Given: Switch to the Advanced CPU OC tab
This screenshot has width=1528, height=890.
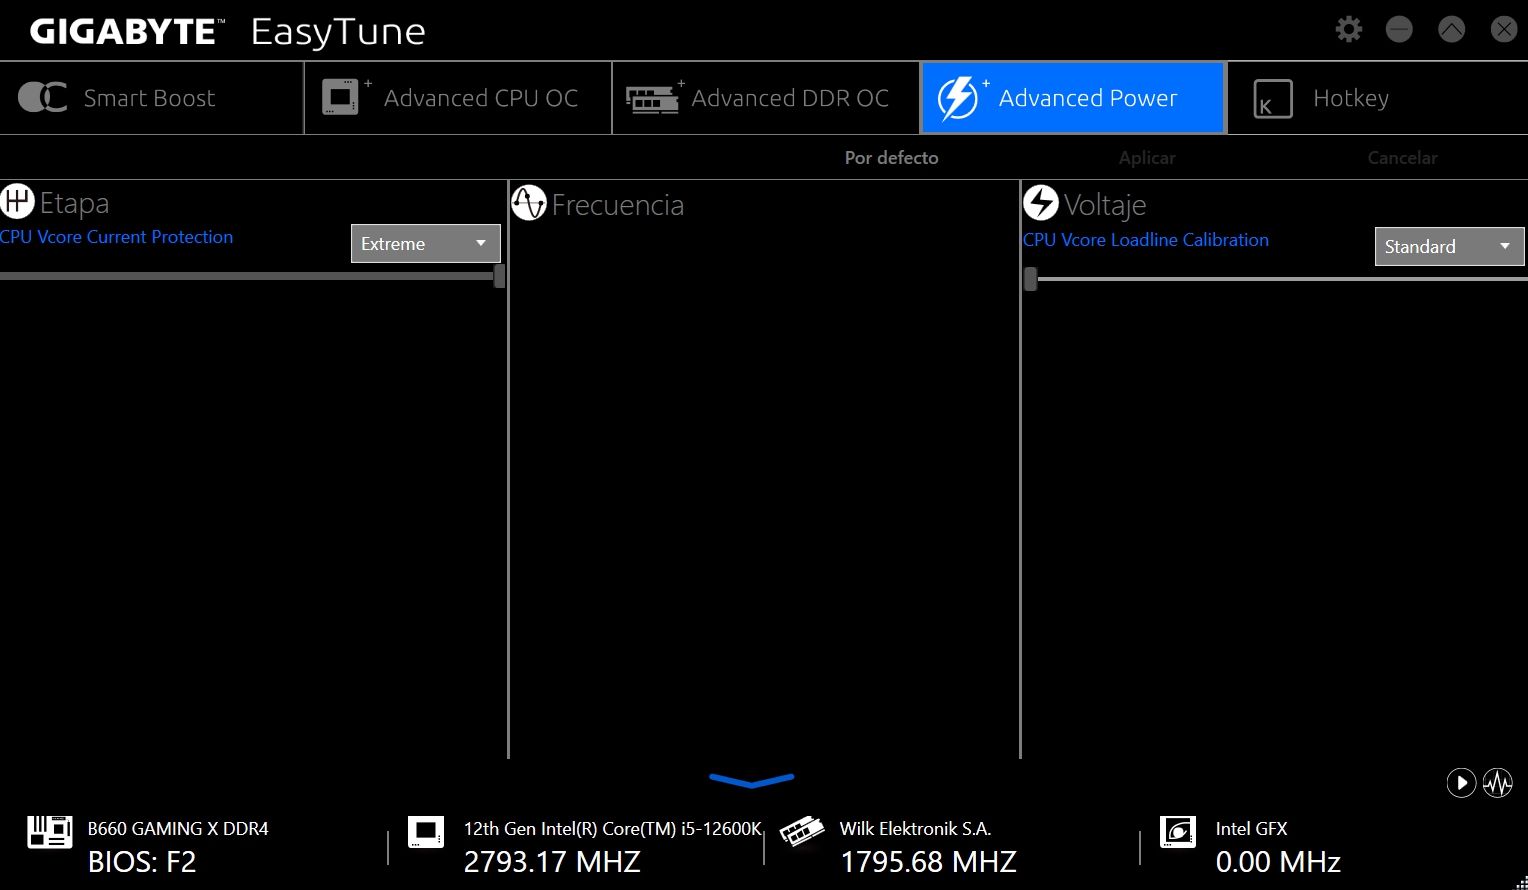Looking at the screenshot, I should coord(458,98).
